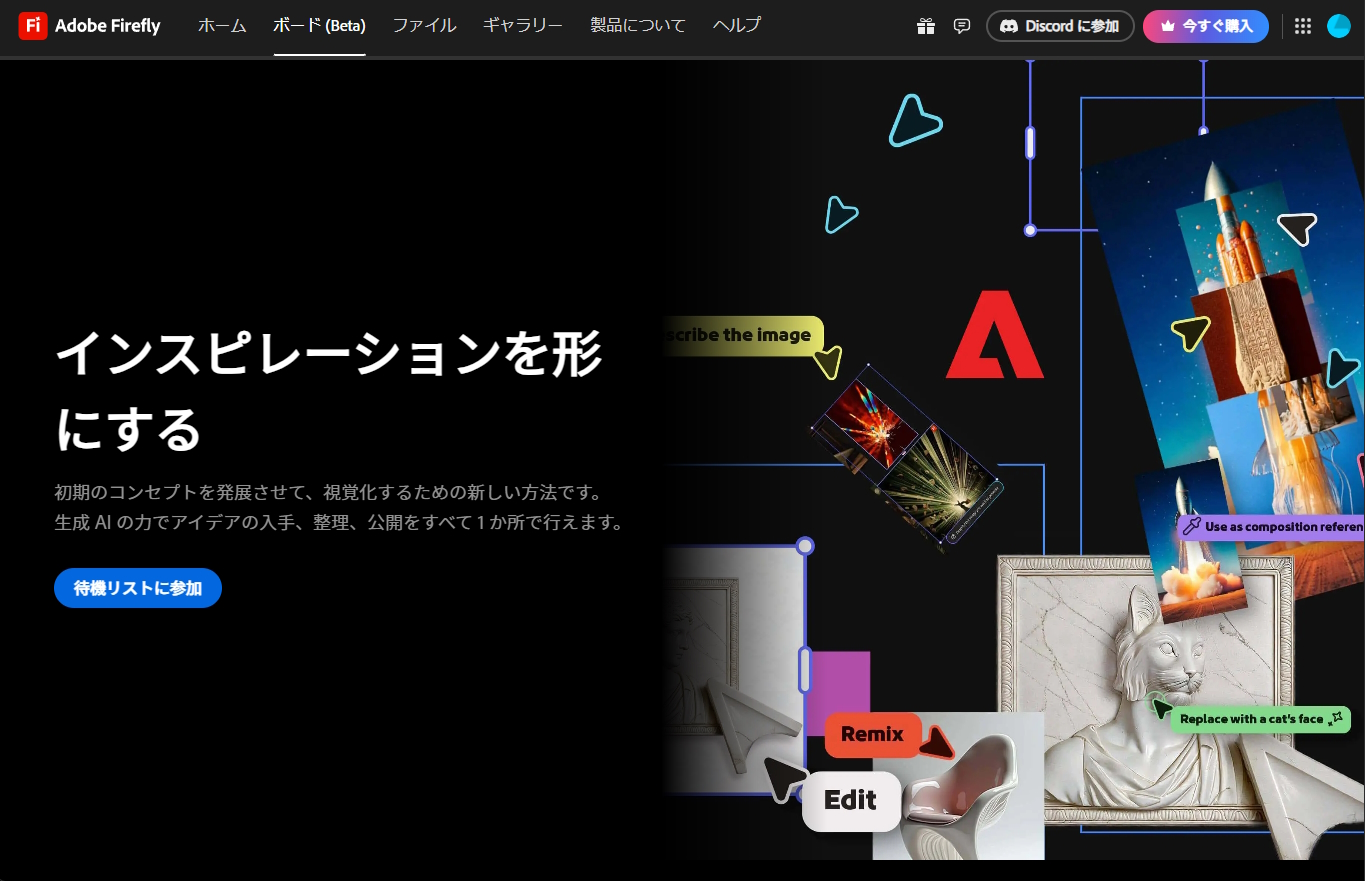Open the Adobe app launcher grid icon
This screenshot has height=881, width=1365.
click(x=1302, y=26)
